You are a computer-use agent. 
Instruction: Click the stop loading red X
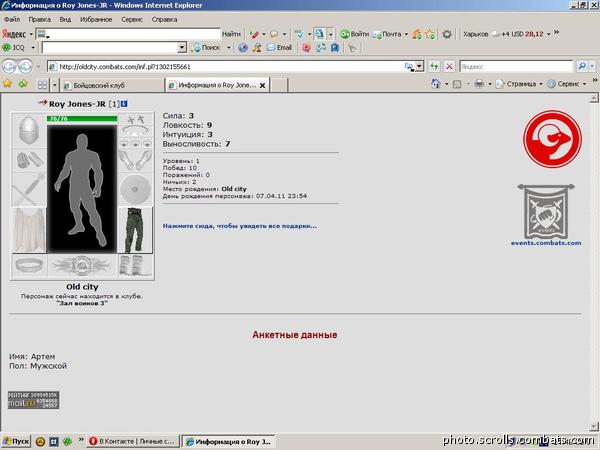click(449, 67)
